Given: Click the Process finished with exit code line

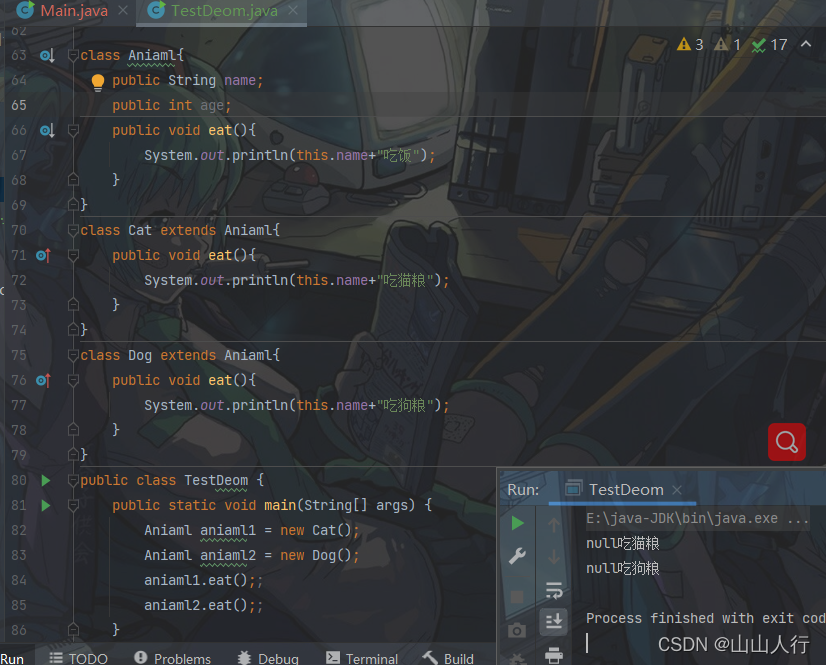Looking at the screenshot, I should tap(706, 618).
